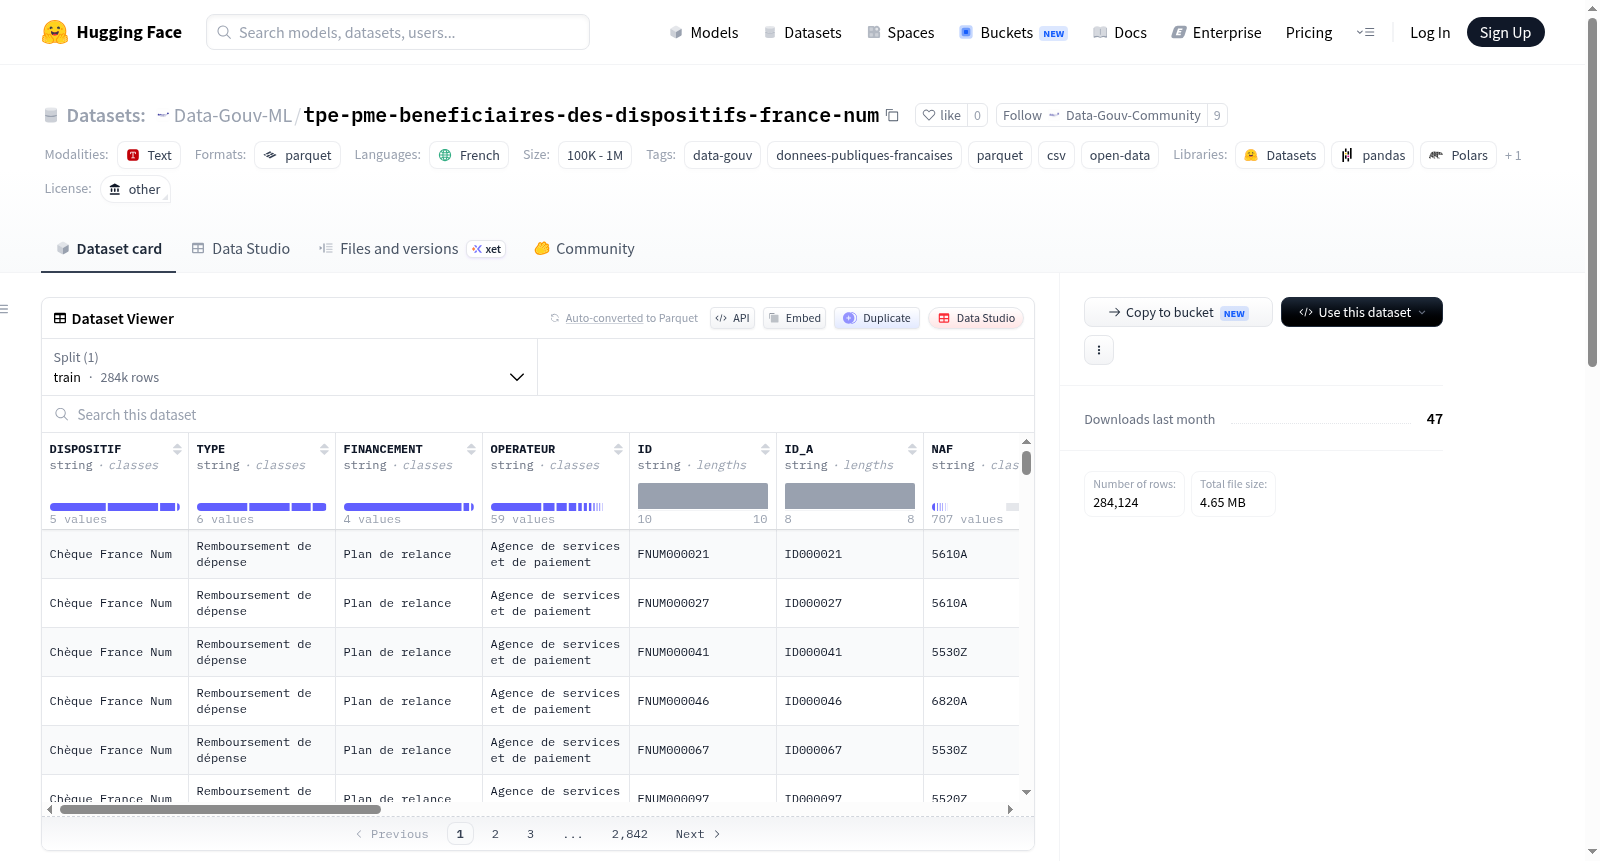The height and width of the screenshot is (861, 1600).
Task: Copy dataset name with the copy icon
Action: click(892, 116)
